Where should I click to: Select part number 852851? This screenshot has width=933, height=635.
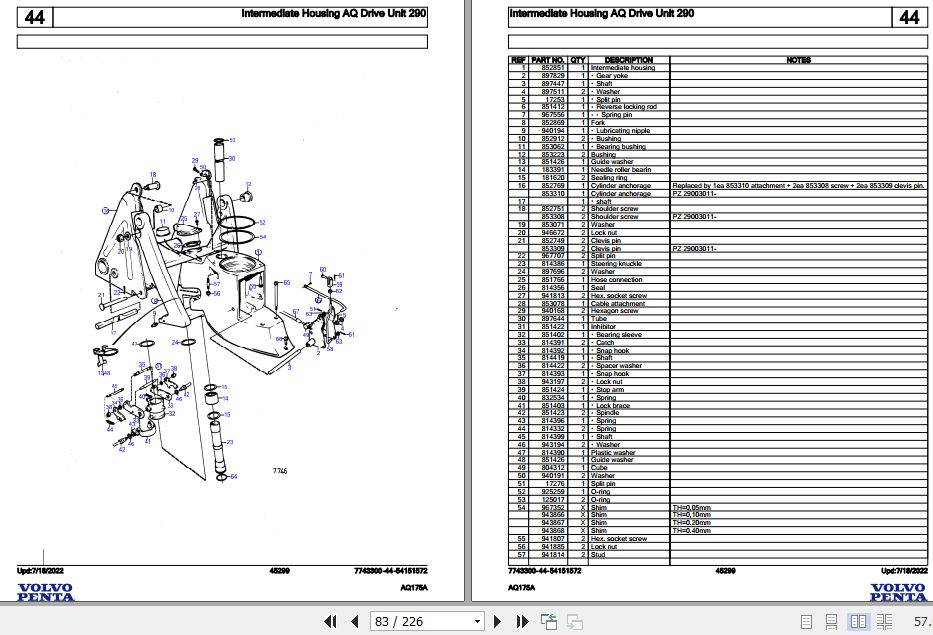[553, 68]
